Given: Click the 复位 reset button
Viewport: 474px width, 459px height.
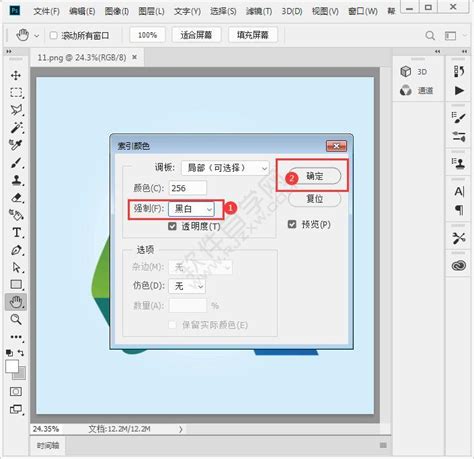Looking at the screenshot, I should pyautogui.click(x=314, y=199).
